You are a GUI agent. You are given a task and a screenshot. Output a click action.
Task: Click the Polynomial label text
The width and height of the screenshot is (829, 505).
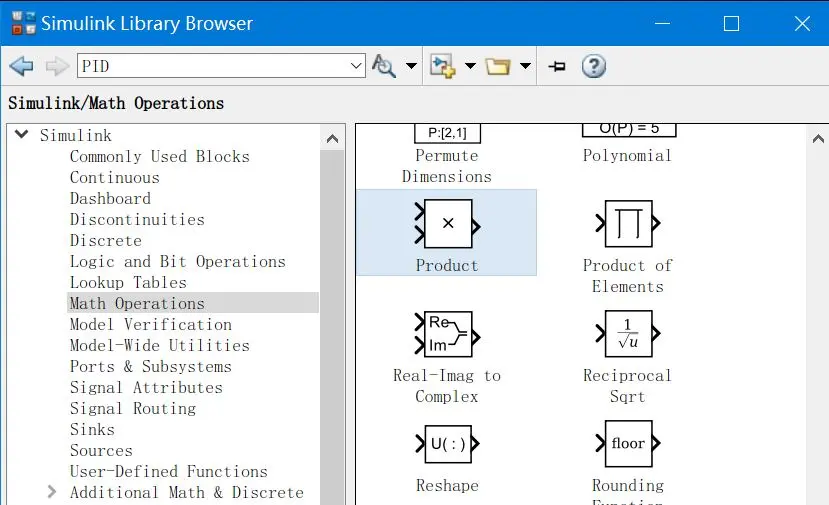[x=627, y=155]
